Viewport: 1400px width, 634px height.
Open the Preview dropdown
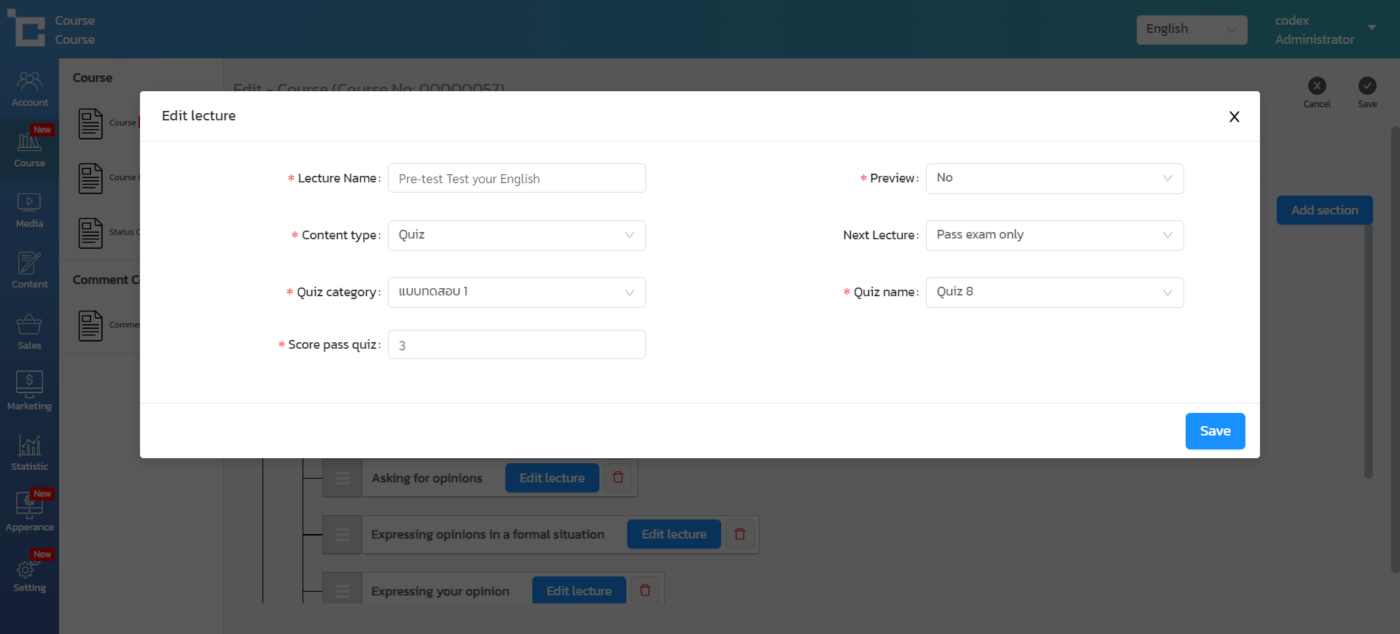tap(1054, 178)
